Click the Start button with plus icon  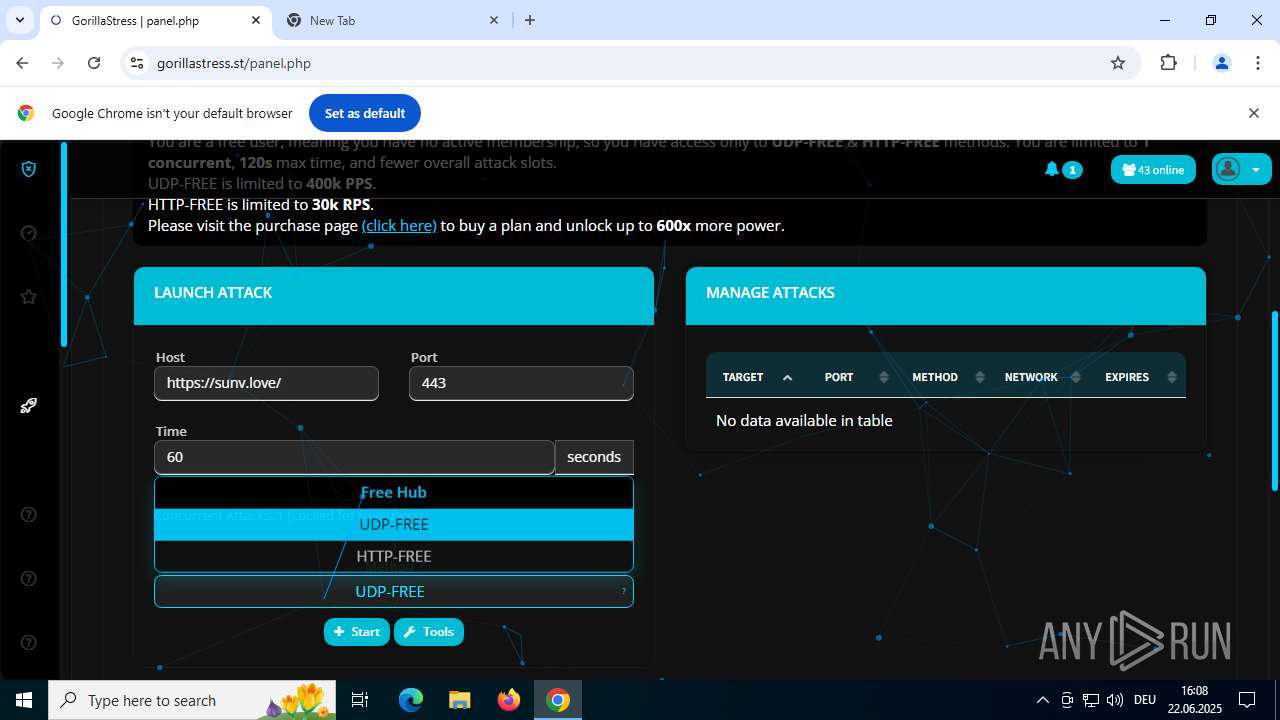[x=357, y=632]
